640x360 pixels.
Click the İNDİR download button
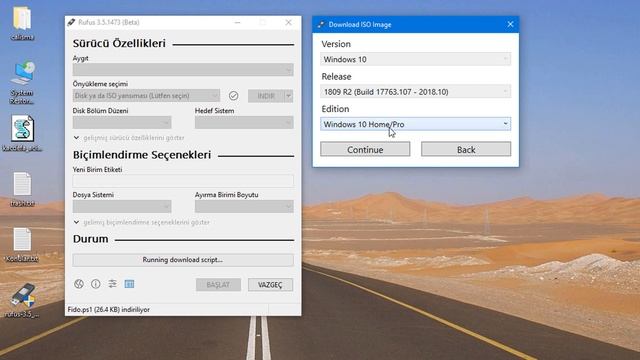click(x=266, y=96)
